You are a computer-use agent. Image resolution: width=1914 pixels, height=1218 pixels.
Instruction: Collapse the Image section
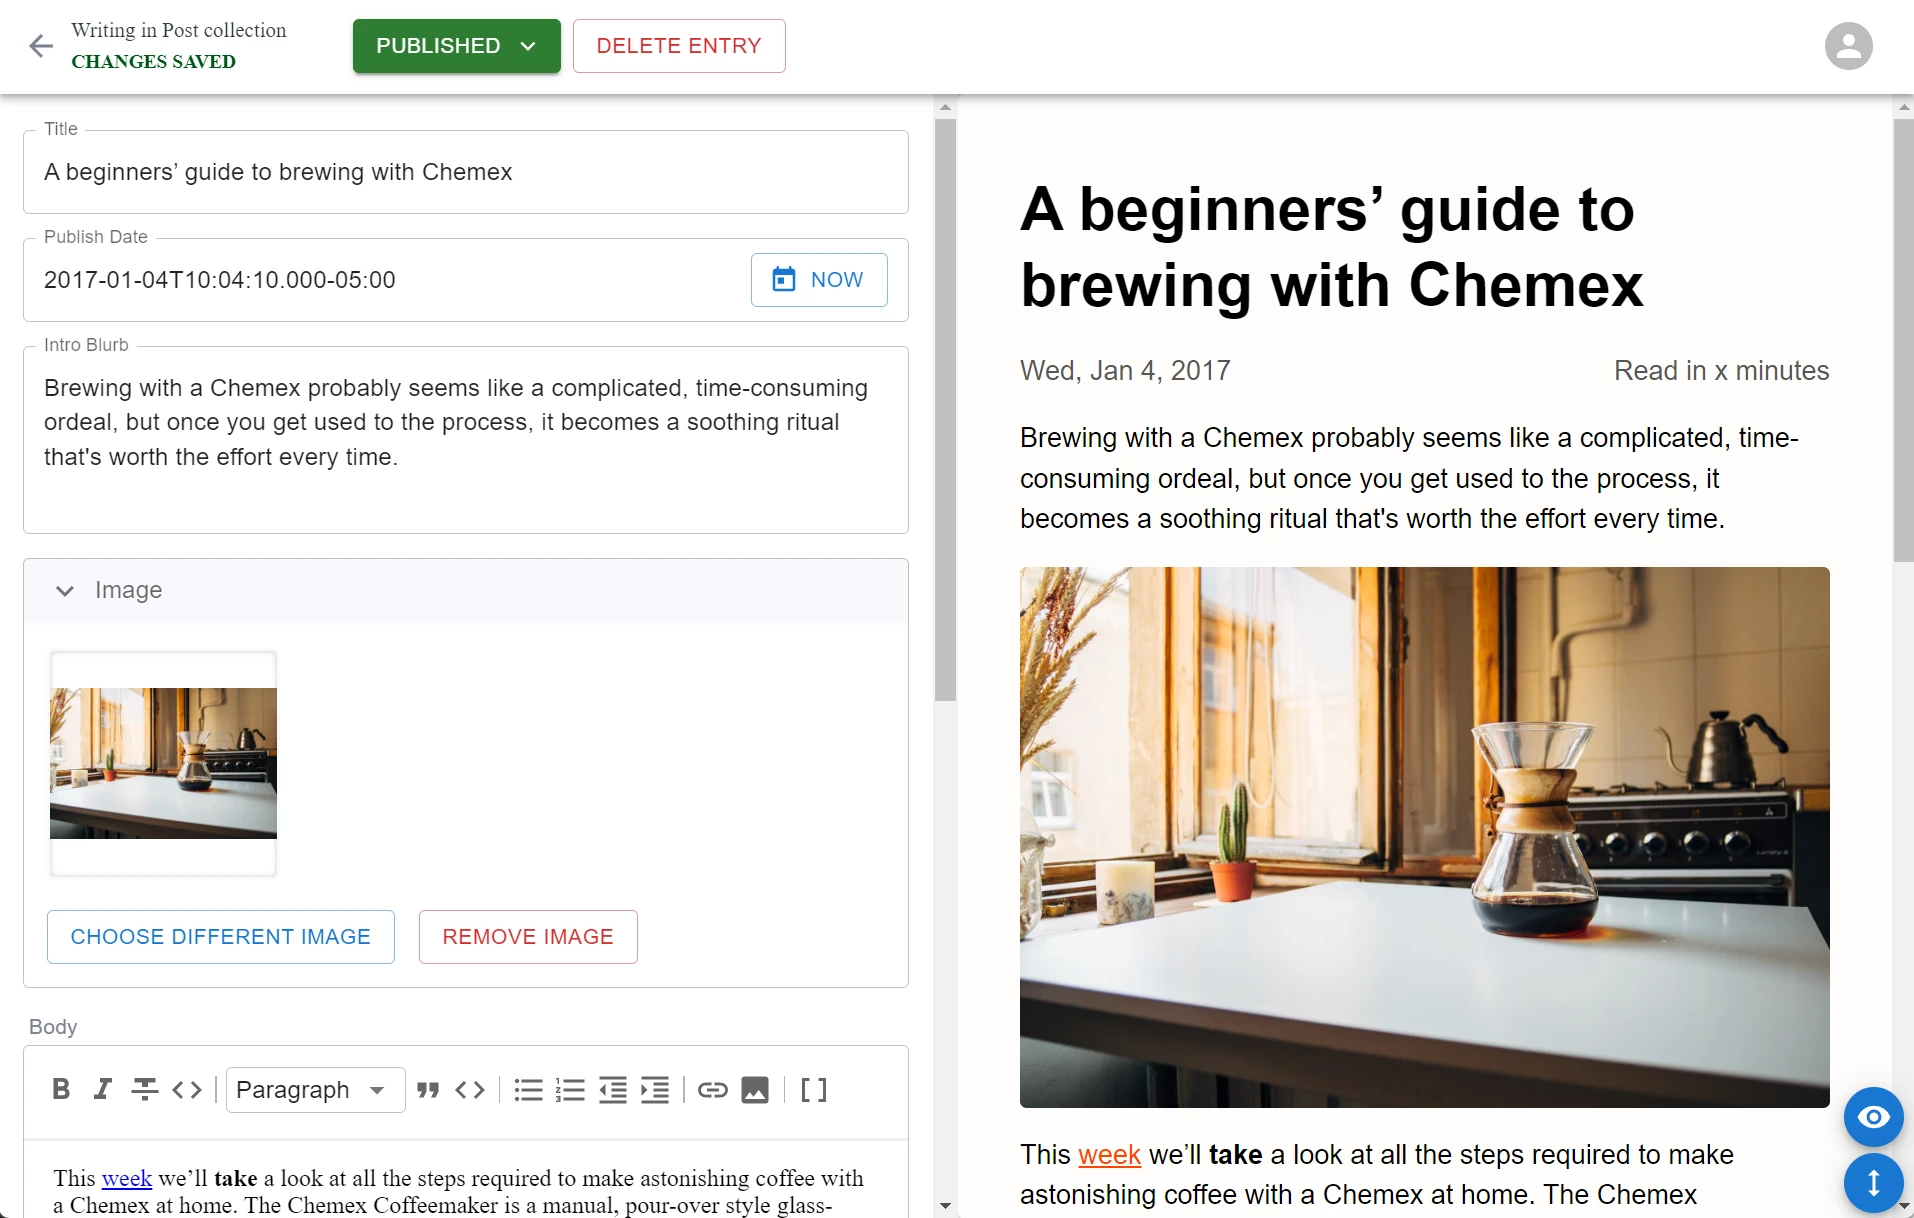coord(65,590)
